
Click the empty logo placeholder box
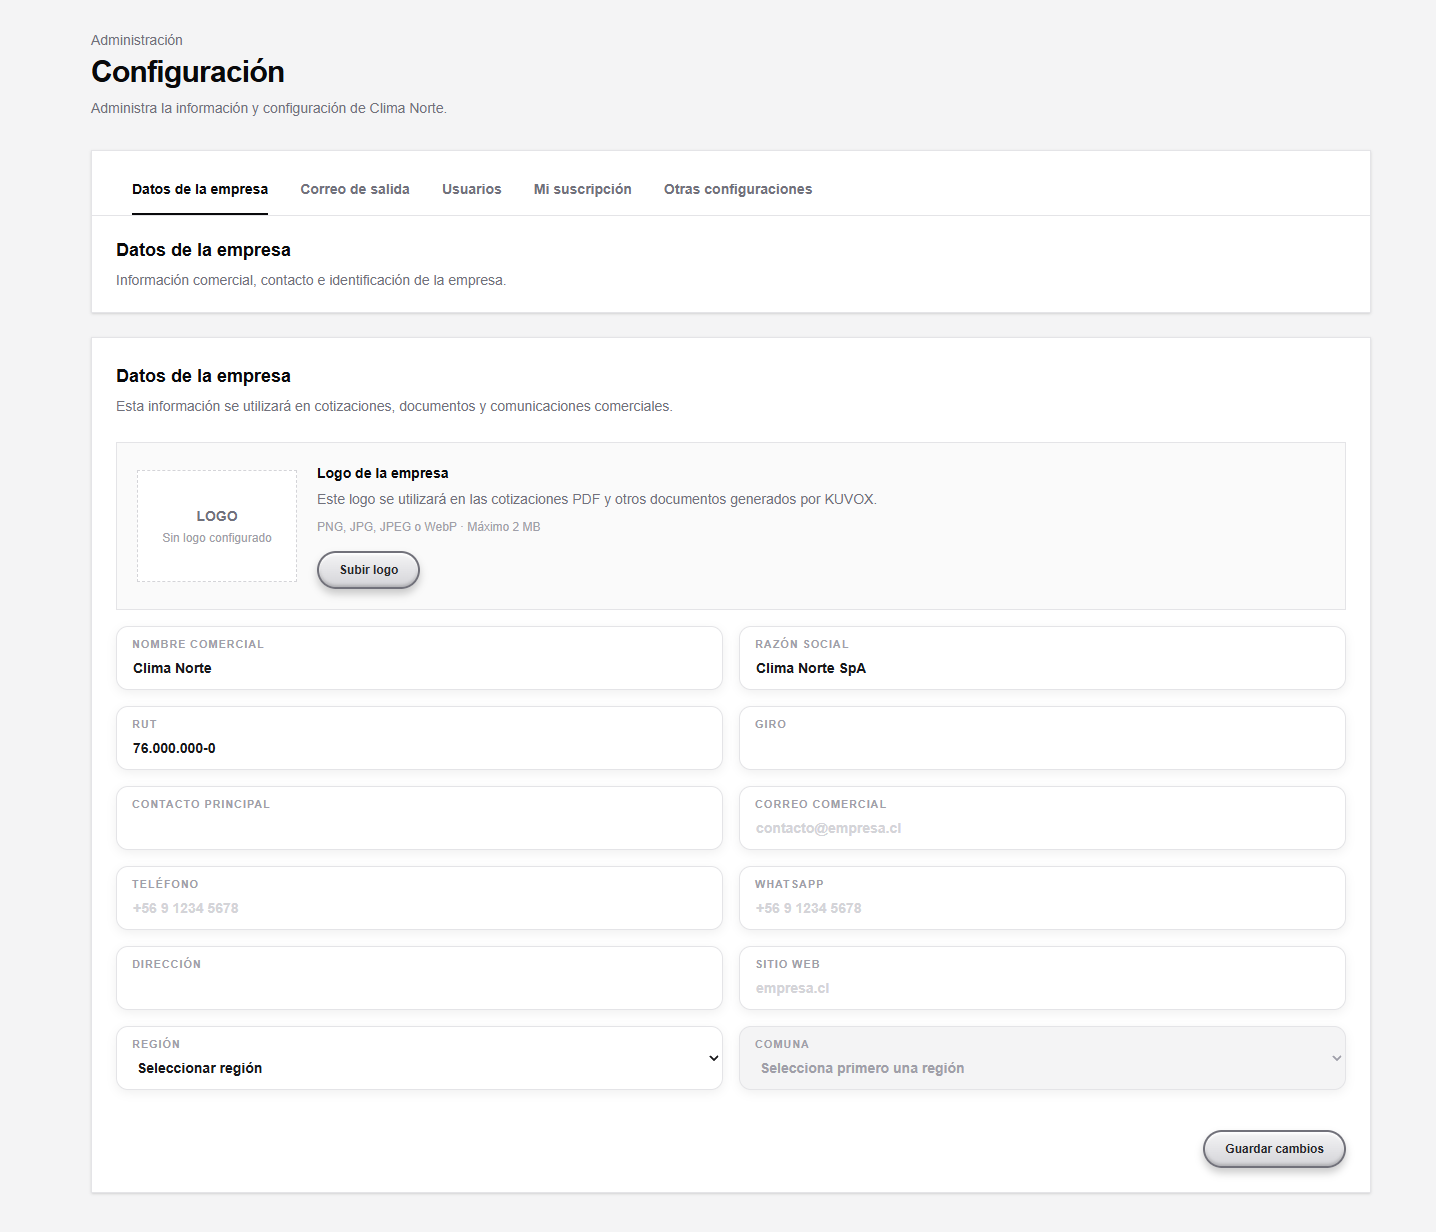[x=217, y=526]
